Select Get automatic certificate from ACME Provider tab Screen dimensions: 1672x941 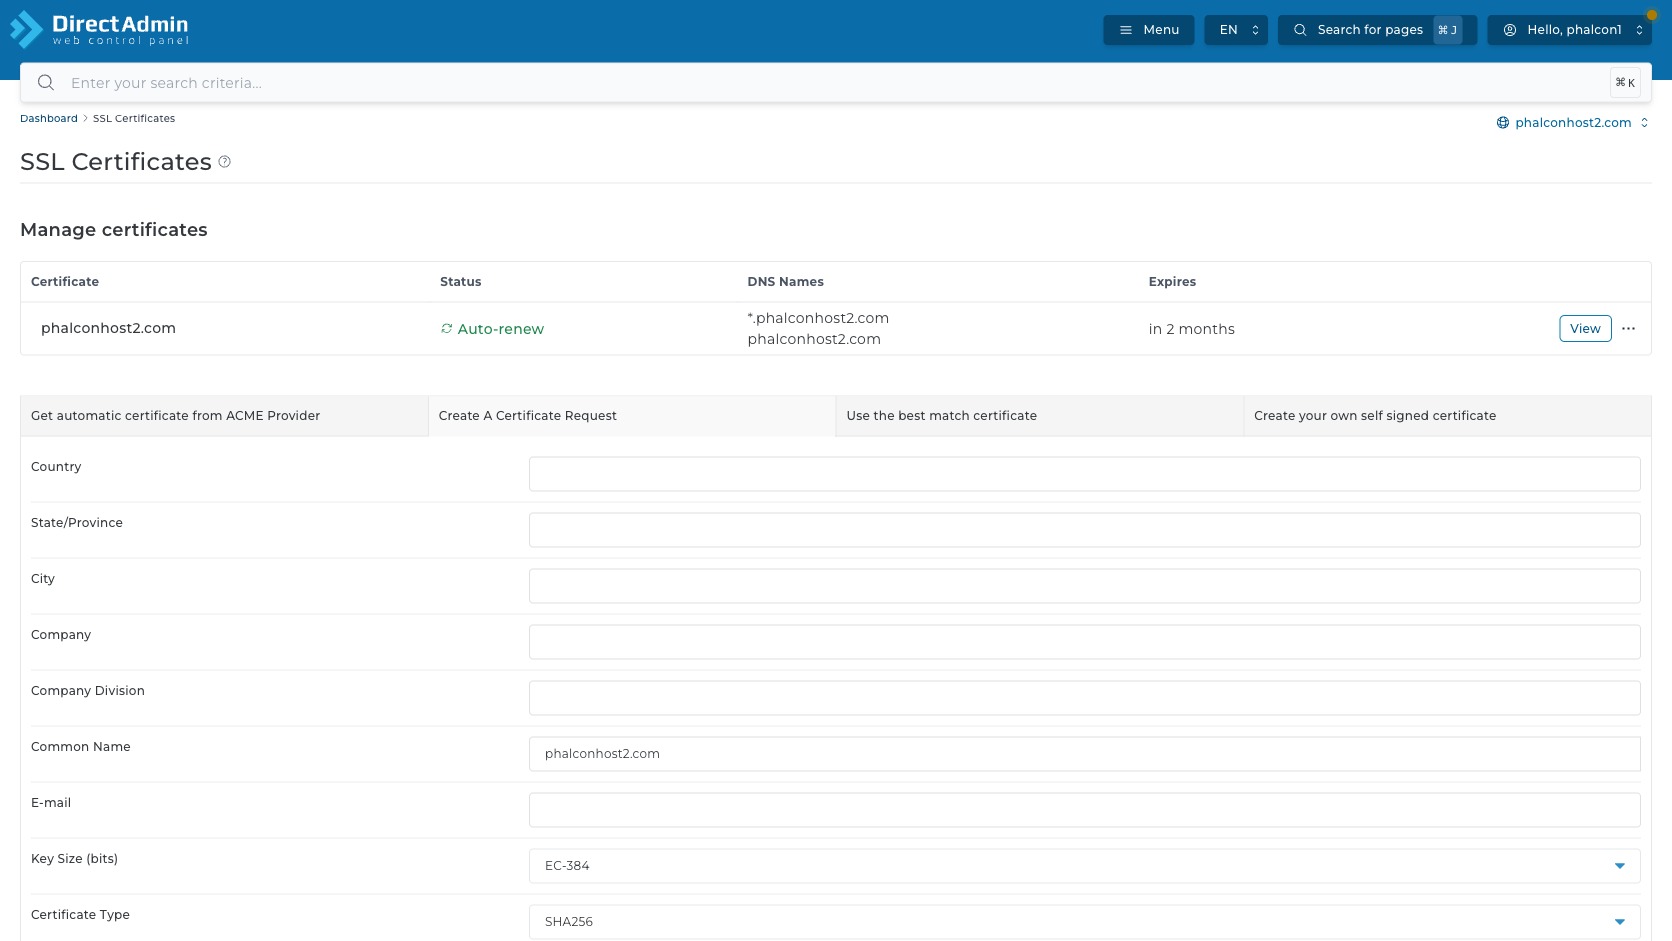pos(224,416)
